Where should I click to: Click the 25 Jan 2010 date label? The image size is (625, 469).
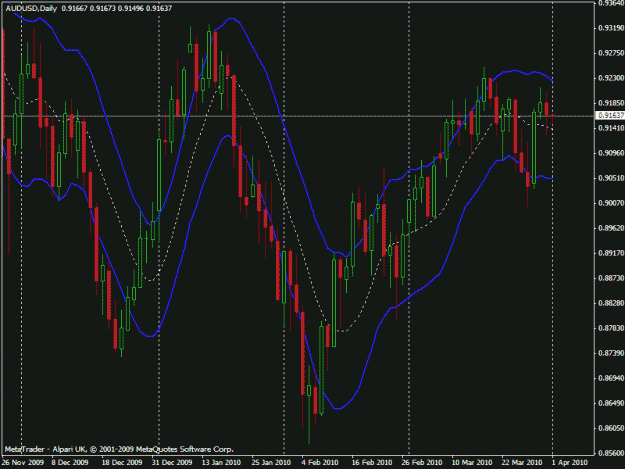[x=271, y=463]
